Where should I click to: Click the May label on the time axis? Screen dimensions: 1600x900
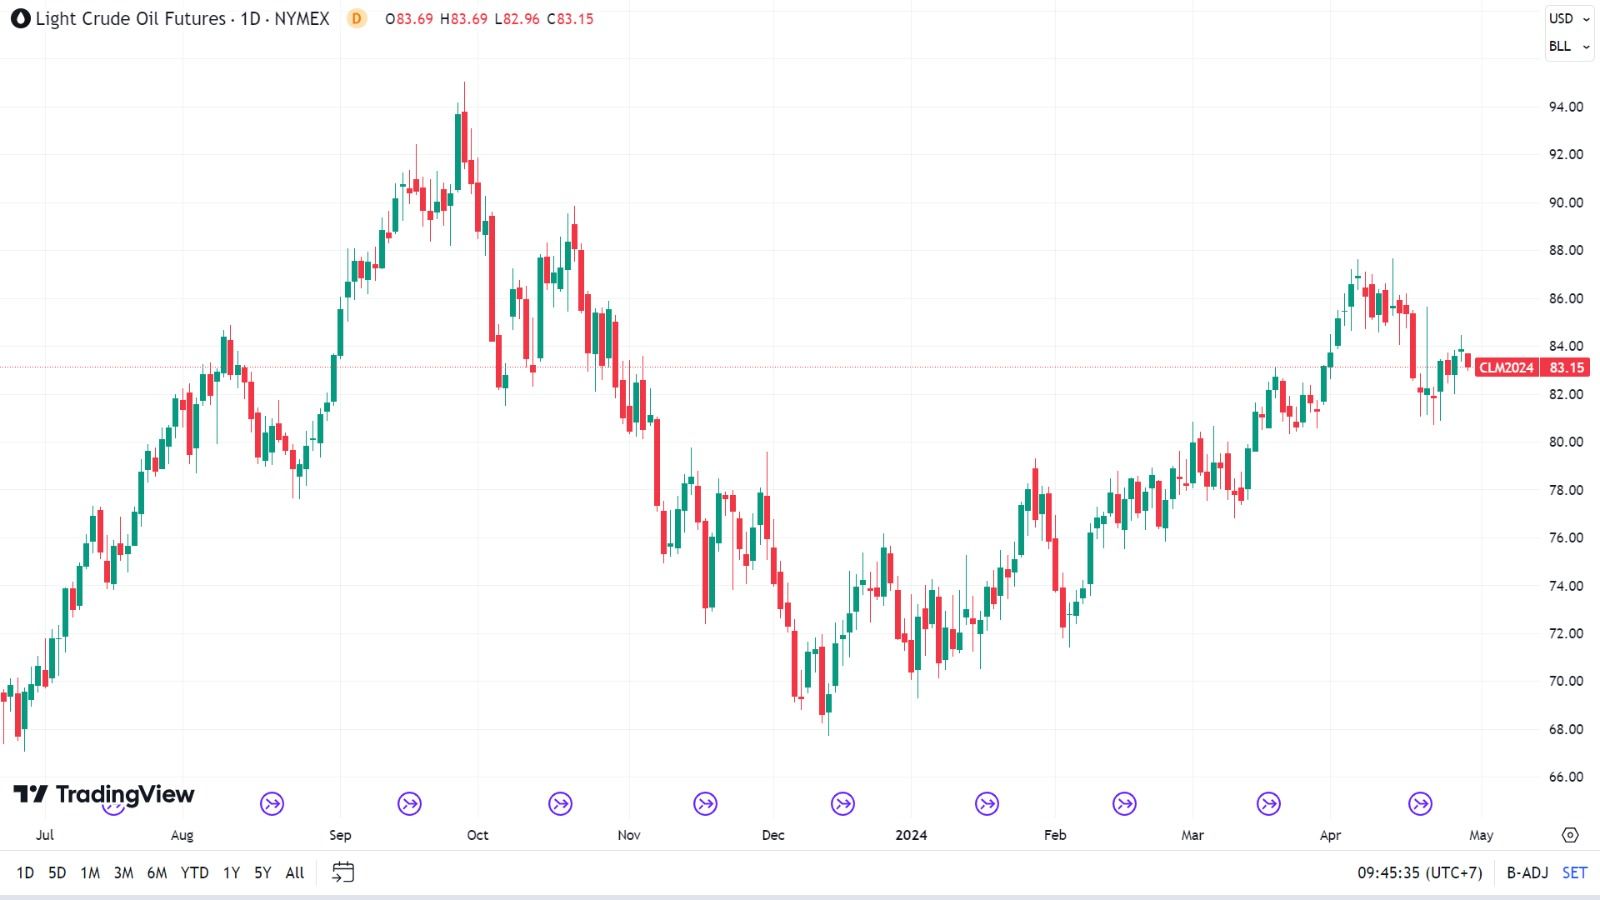[x=1481, y=835]
